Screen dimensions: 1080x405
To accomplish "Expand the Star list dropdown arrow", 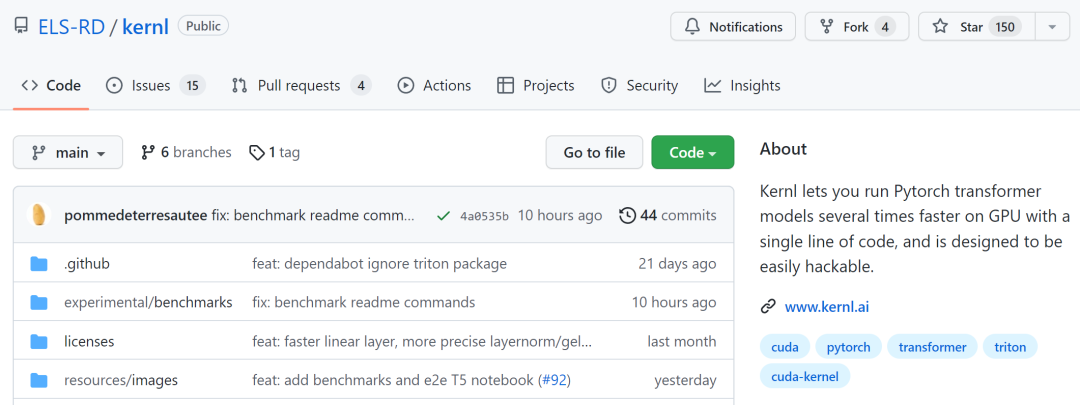I will pos(1052,27).
